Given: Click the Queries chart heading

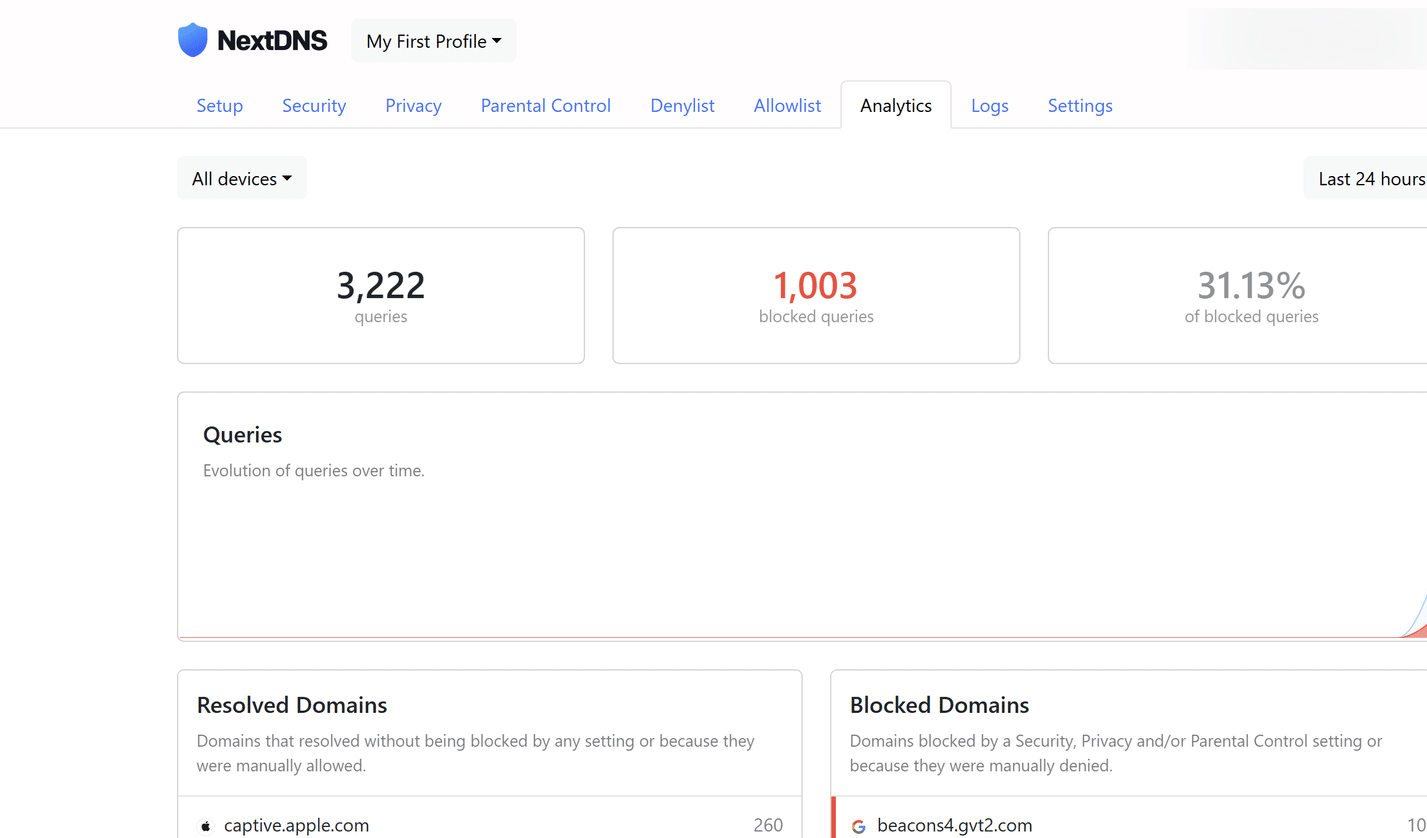Looking at the screenshot, I should tap(243, 435).
